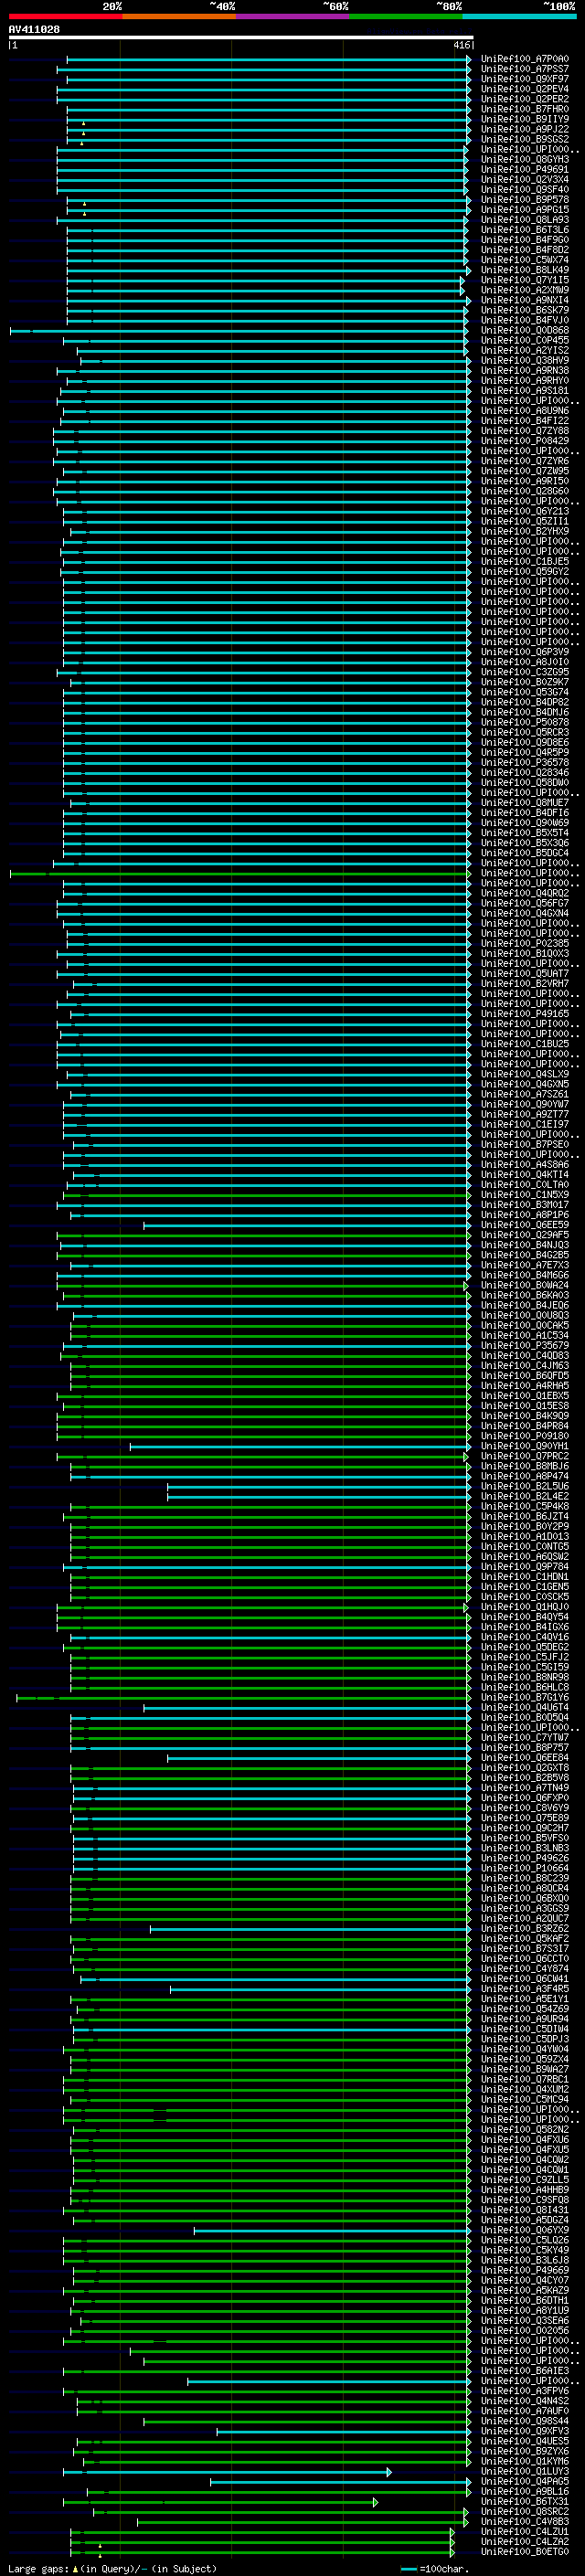Select hit label UniRef100_Q7PRC2
The height and width of the screenshot is (2576, 585).
tap(524, 1455)
